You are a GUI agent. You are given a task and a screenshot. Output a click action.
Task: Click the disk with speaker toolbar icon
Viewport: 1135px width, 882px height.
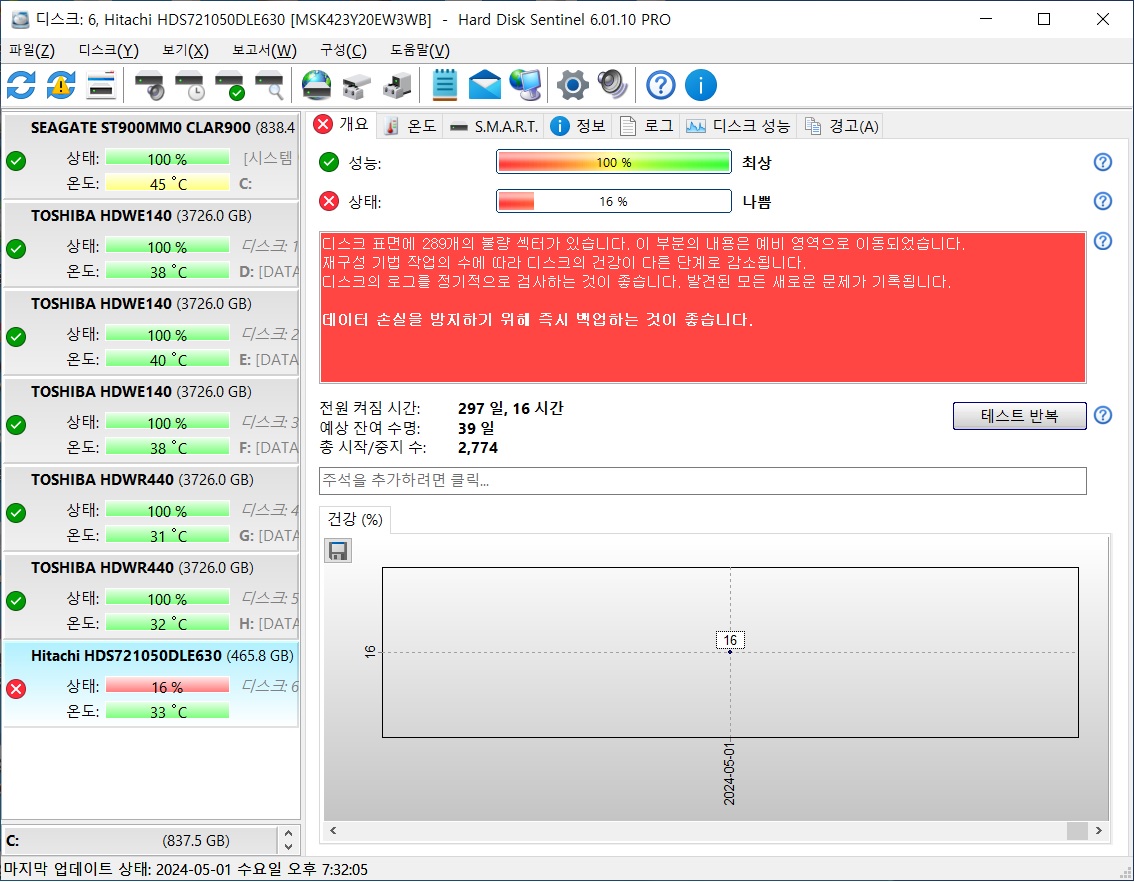(150, 85)
